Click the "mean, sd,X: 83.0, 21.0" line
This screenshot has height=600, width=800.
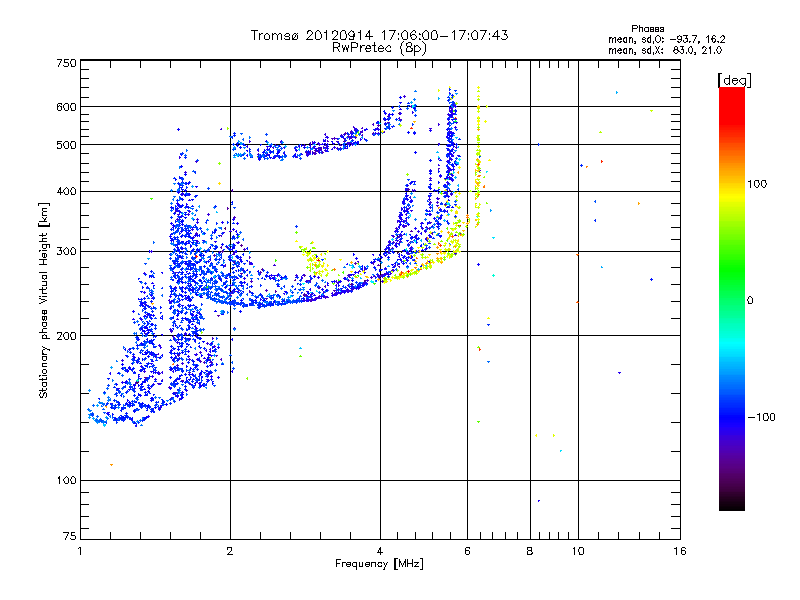coord(665,50)
